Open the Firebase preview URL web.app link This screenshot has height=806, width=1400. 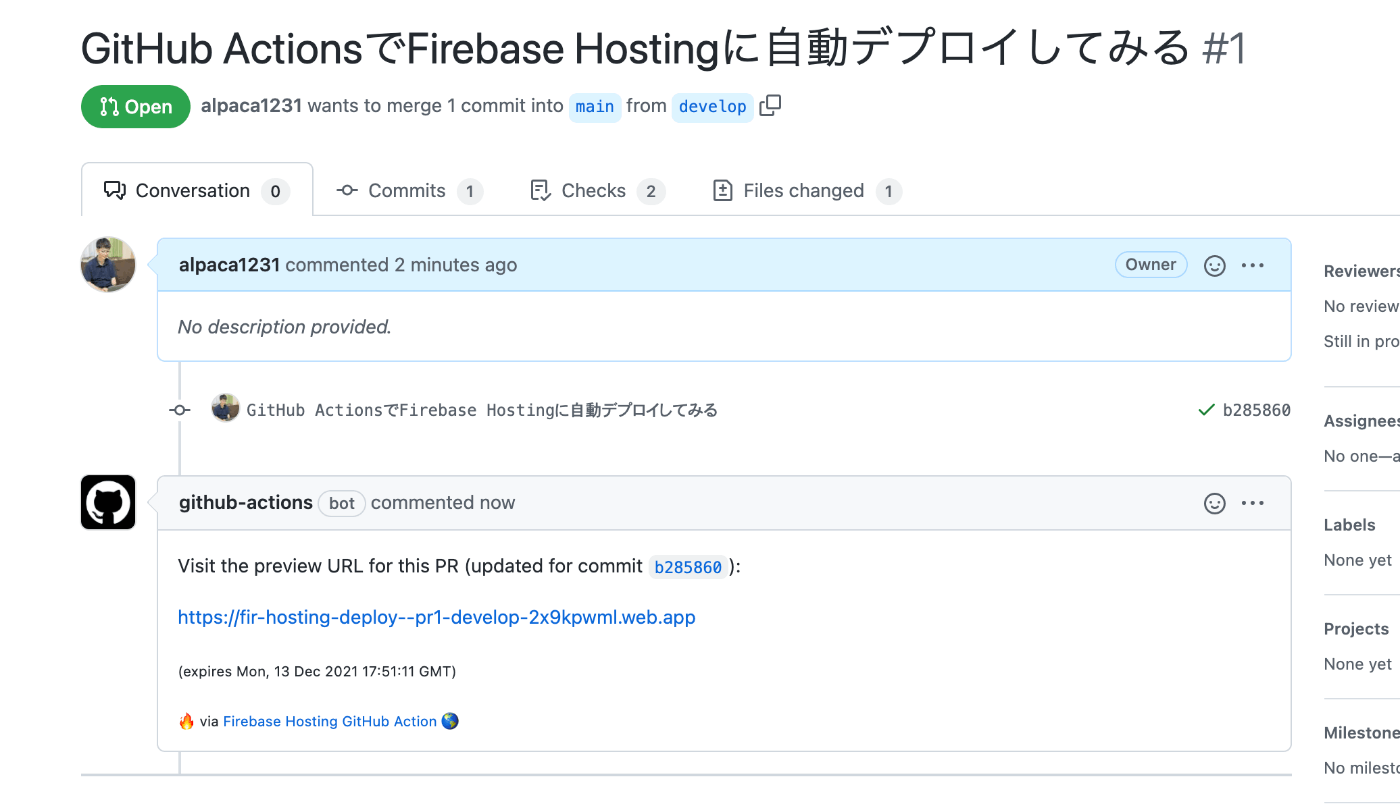pos(437,617)
